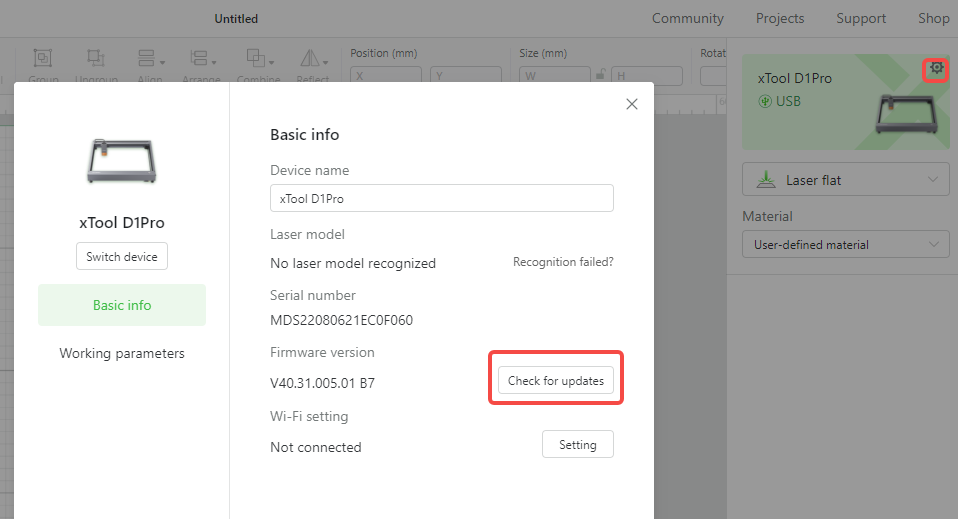
Task: Open the Wi-Fi Setting button
Action: point(577,444)
